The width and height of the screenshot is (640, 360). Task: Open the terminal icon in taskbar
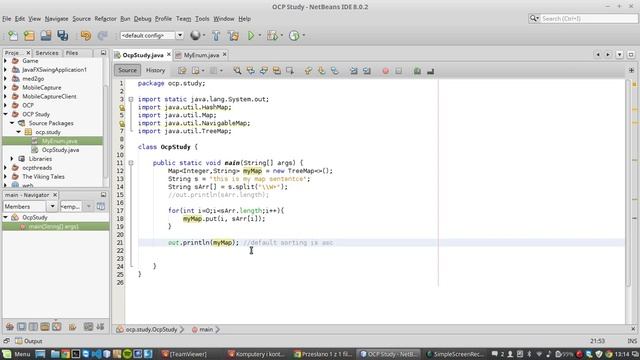tap(76, 354)
